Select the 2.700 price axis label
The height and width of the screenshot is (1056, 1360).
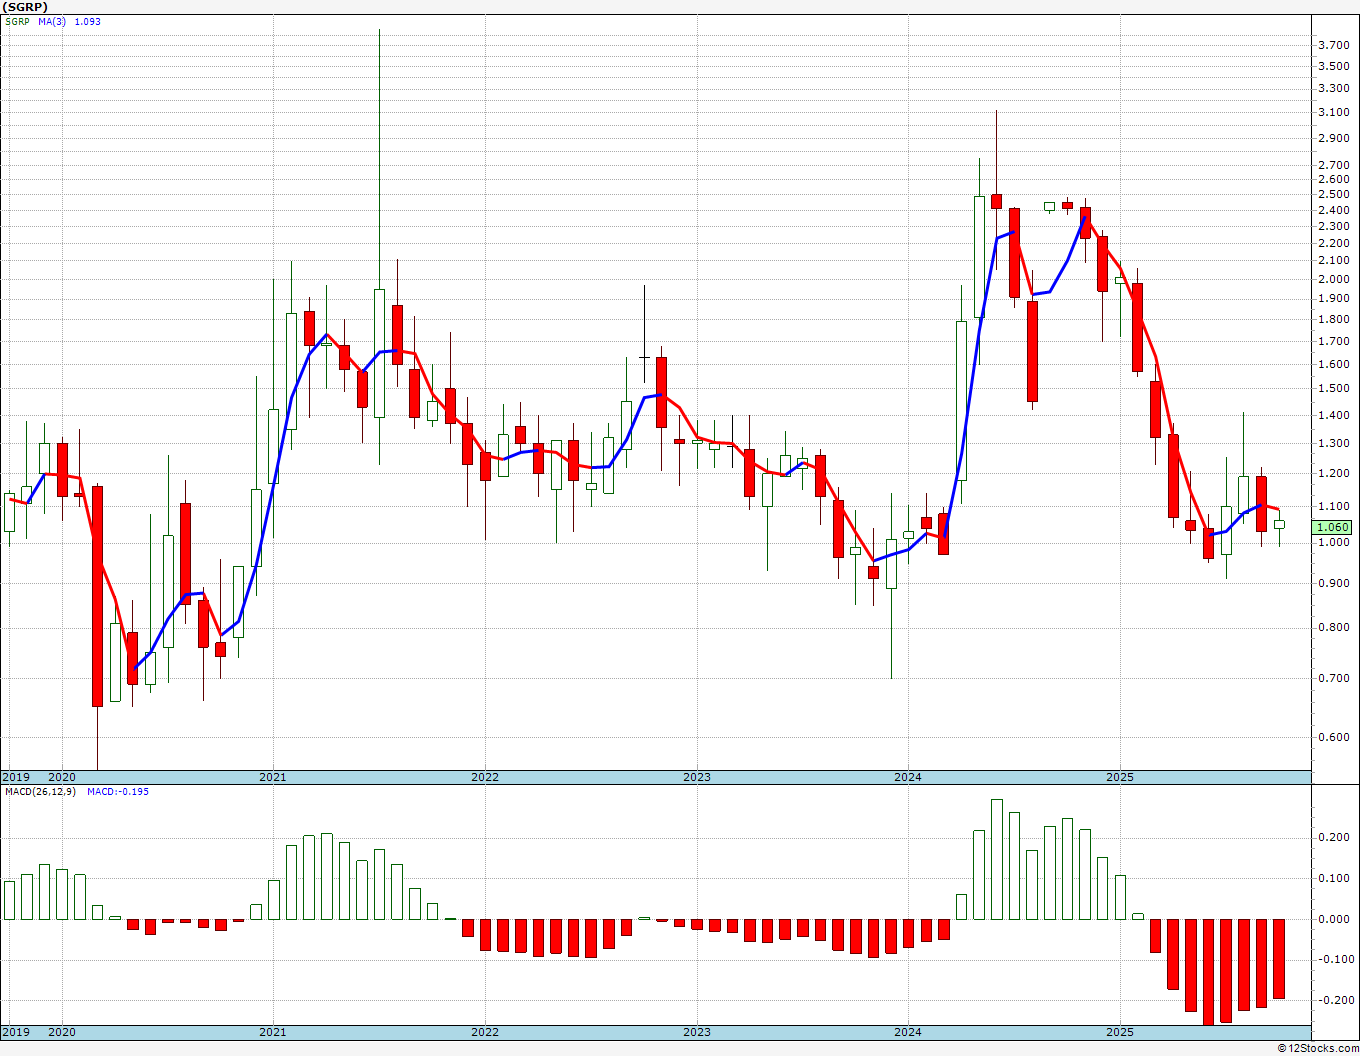coord(1334,165)
